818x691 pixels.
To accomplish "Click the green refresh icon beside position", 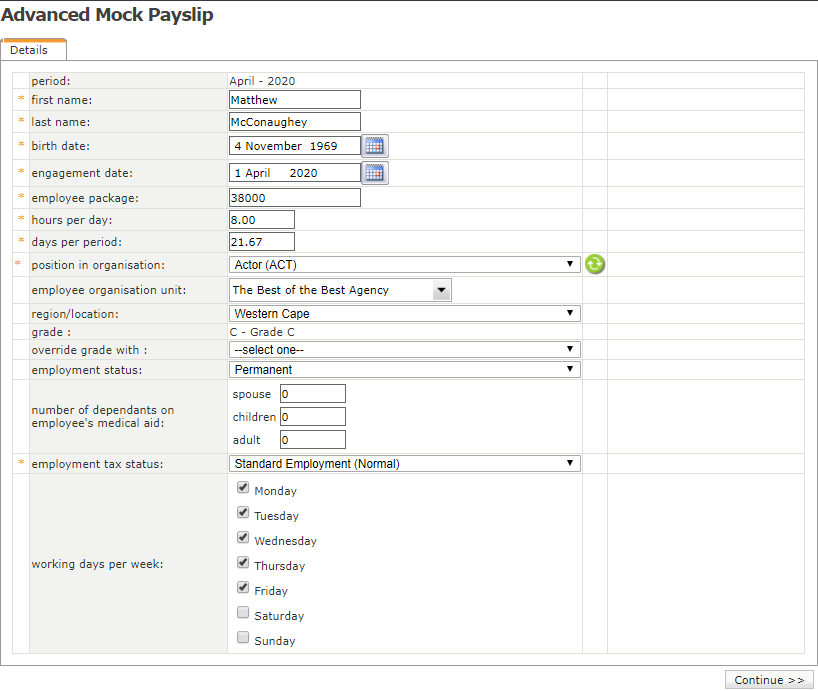I will (x=595, y=264).
